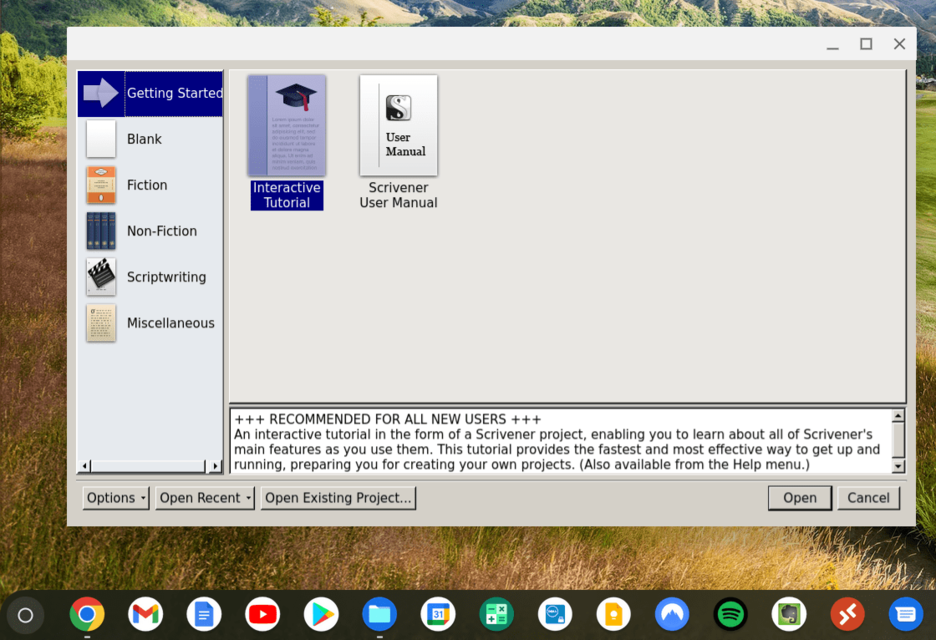
Task: Expand the Options dropdown button
Action: point(116,498)
